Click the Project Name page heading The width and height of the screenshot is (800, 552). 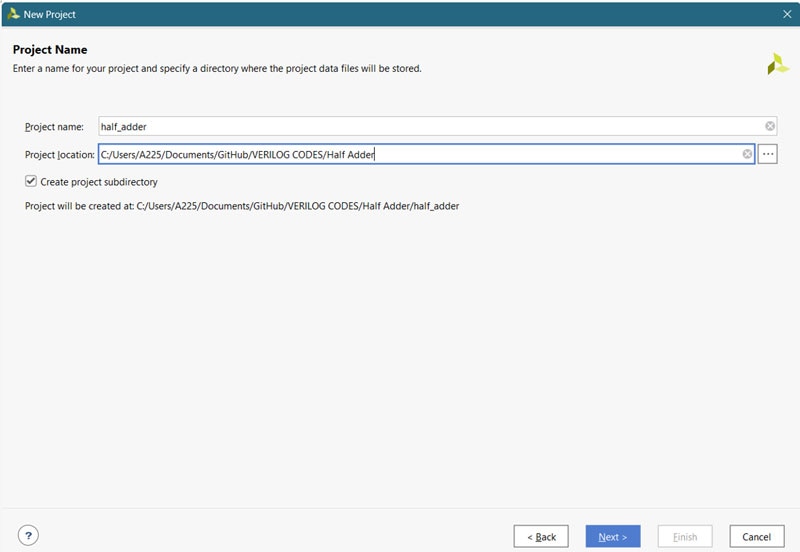point(50,50)
